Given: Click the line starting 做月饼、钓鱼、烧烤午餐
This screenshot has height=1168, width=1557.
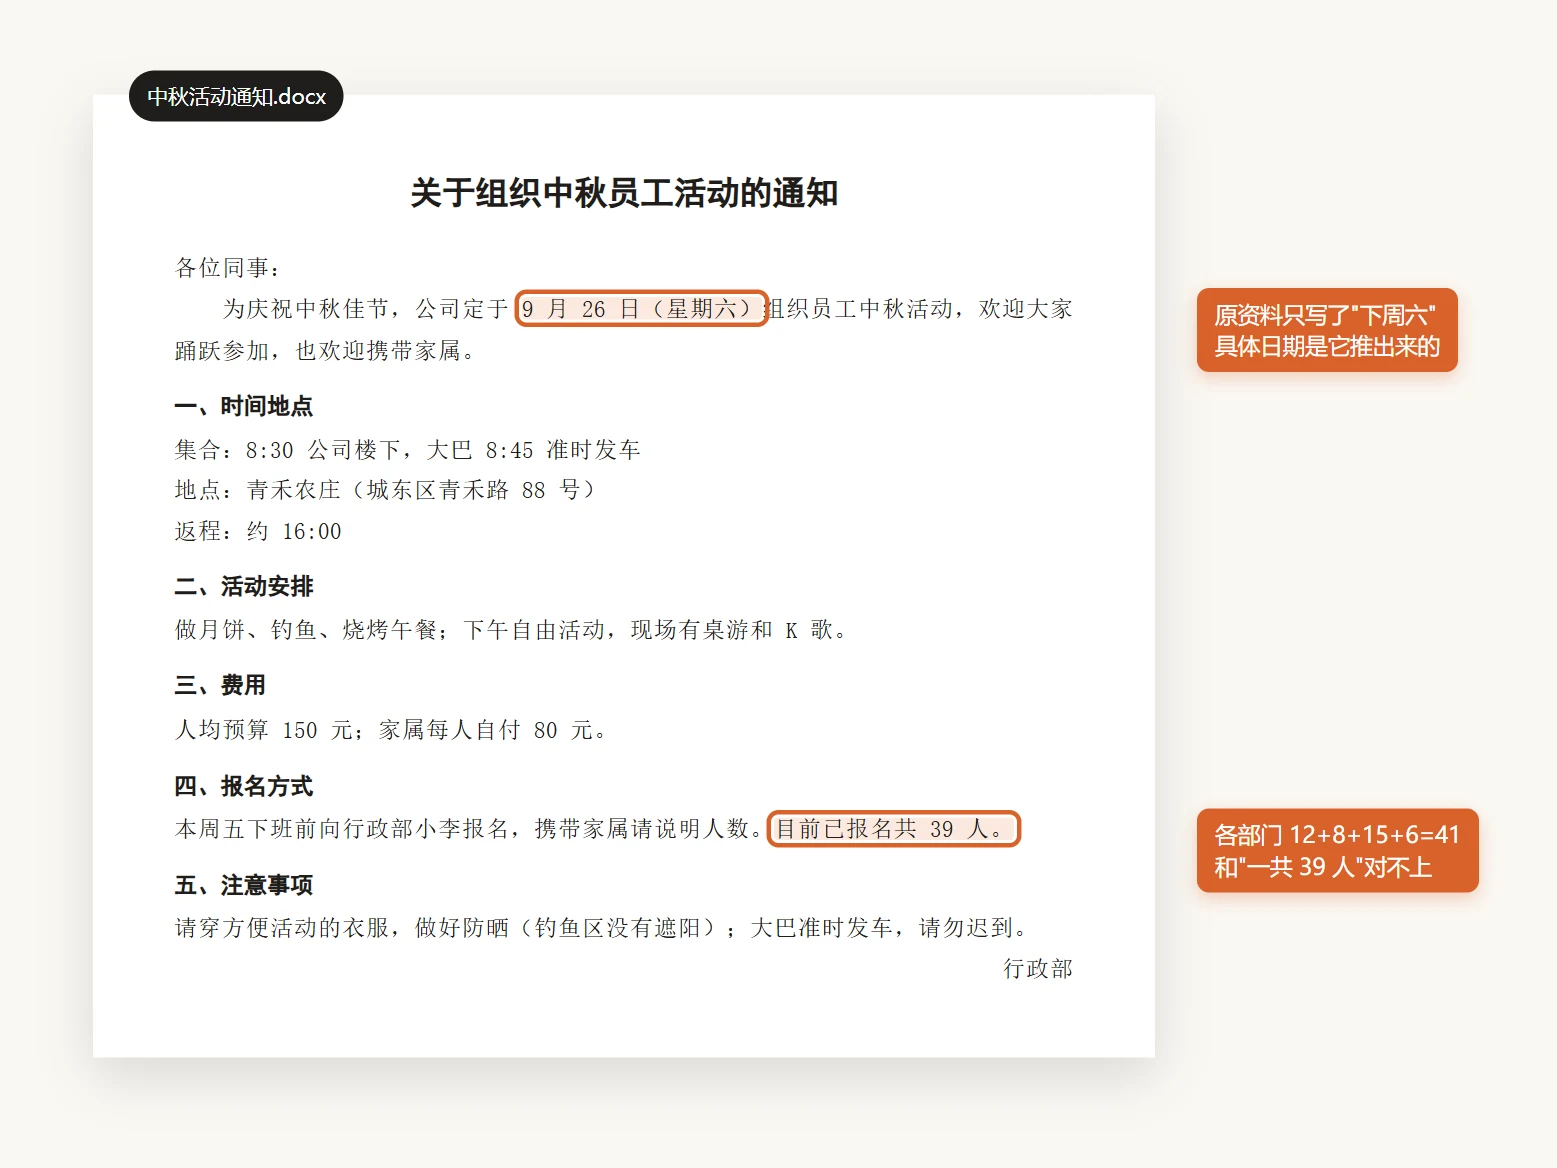Looking at the screenshot, I should click(x=511, y=630).
